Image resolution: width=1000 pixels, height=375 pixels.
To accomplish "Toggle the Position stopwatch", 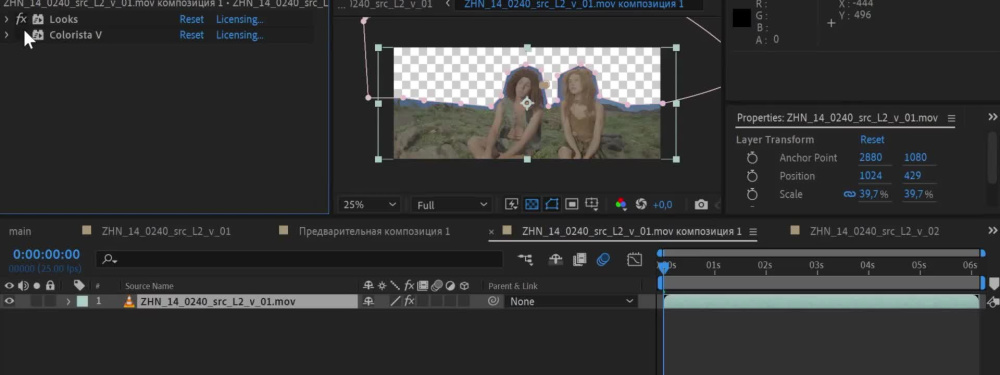I will (x=752, y=176).
